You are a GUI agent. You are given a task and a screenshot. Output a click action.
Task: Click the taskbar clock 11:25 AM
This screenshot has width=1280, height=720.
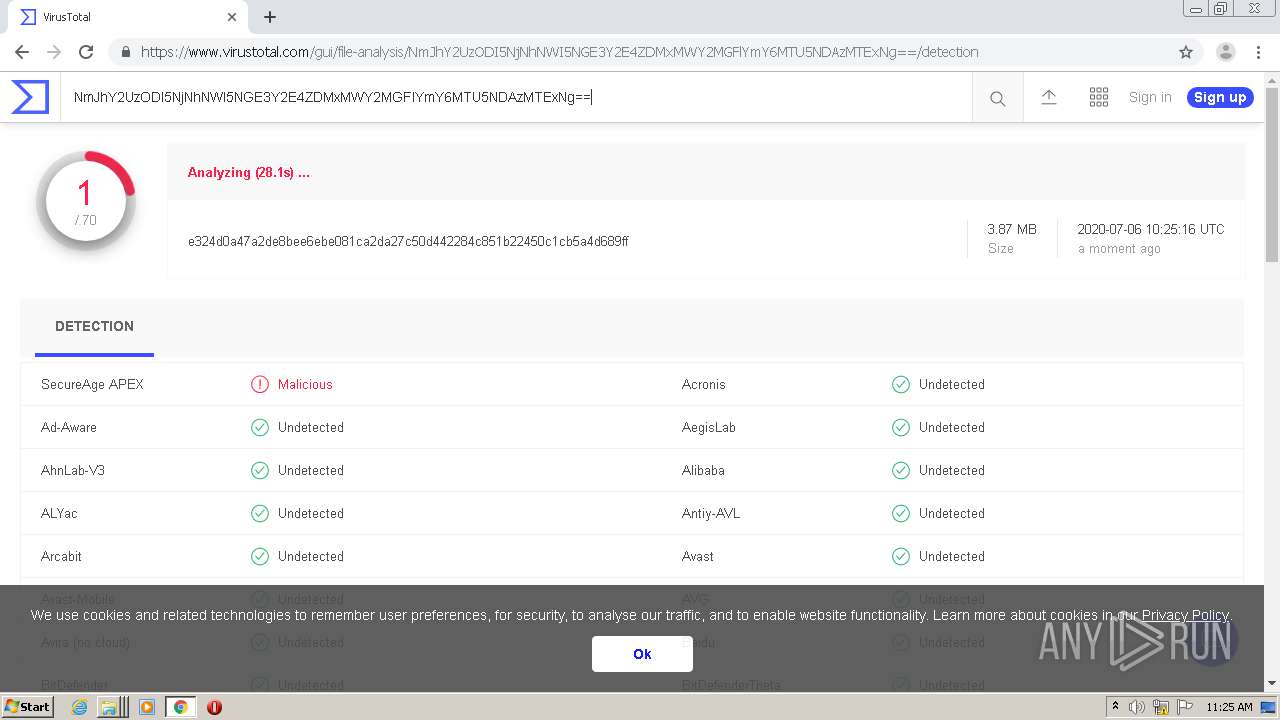point(1229,707)
